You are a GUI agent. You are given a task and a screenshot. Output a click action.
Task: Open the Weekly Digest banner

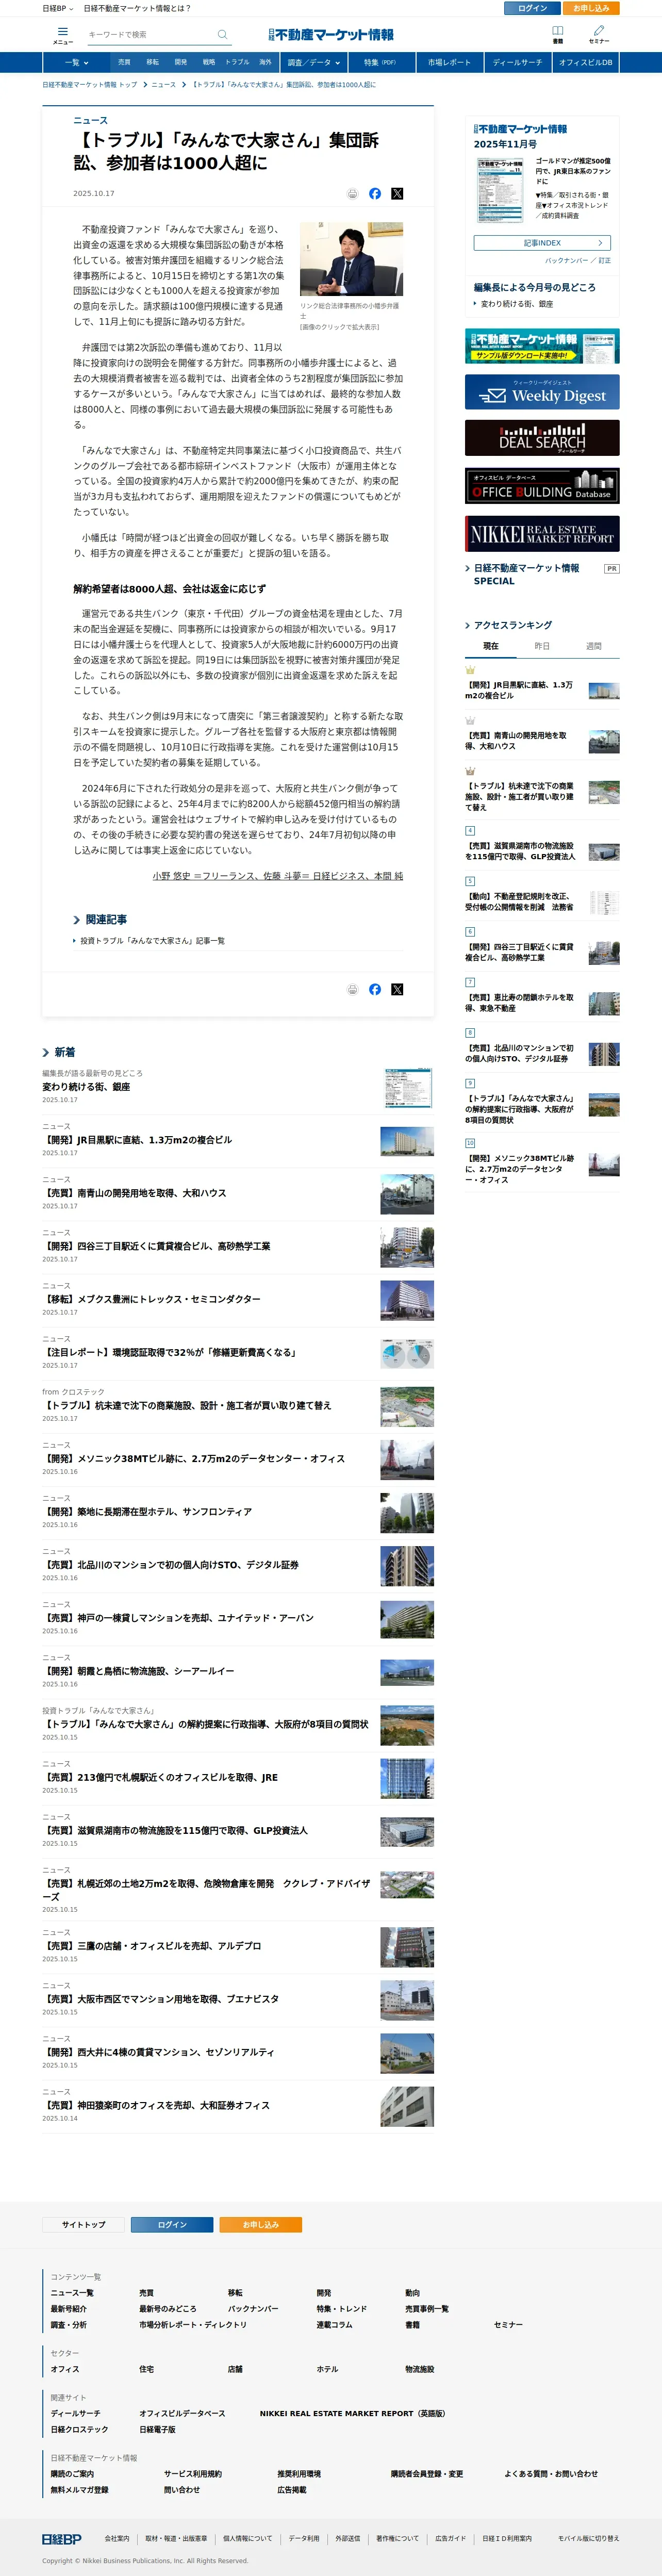542,392
